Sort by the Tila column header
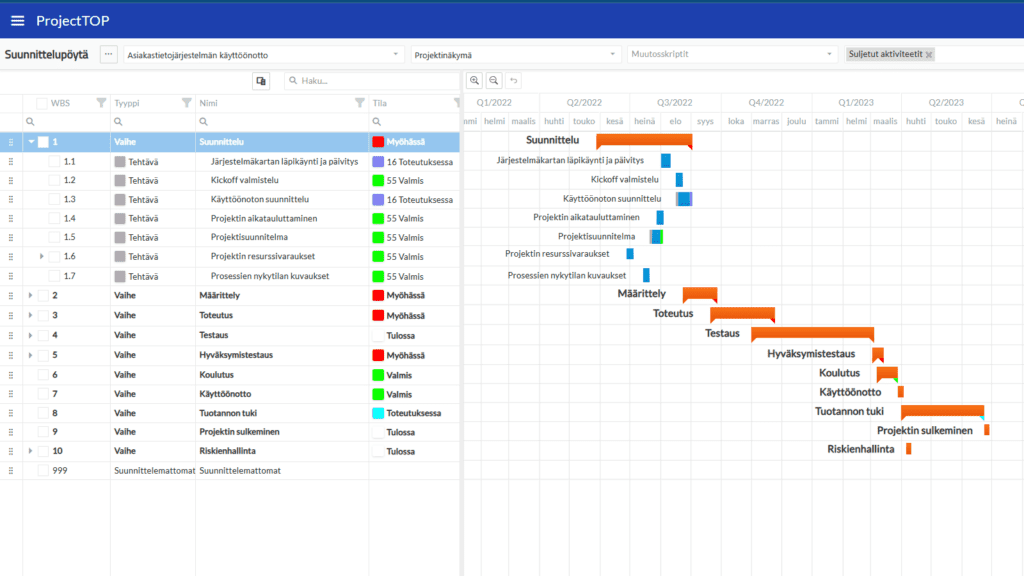Screen dimensions: 1024x576 coord(379,103)
